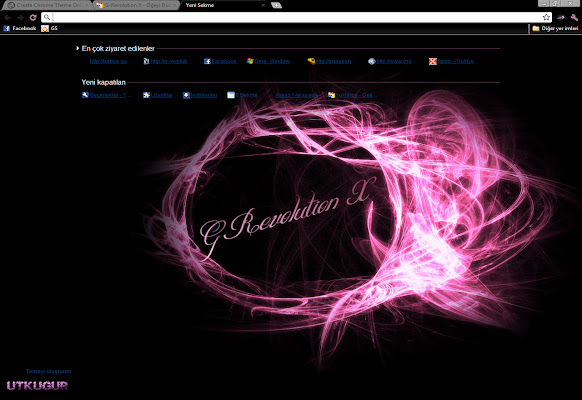Click the search magnifier in the address bar

(47, 17)
